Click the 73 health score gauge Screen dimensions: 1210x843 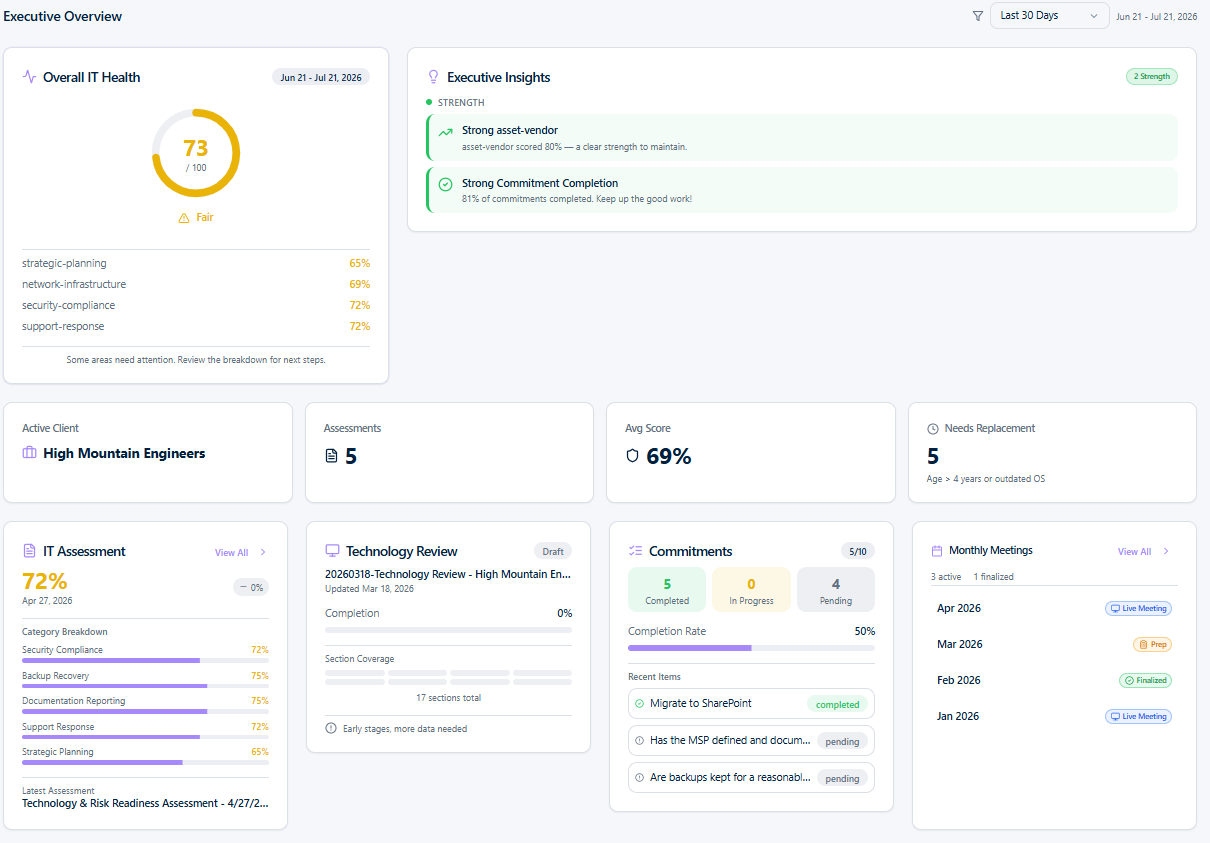pos(196,153)
